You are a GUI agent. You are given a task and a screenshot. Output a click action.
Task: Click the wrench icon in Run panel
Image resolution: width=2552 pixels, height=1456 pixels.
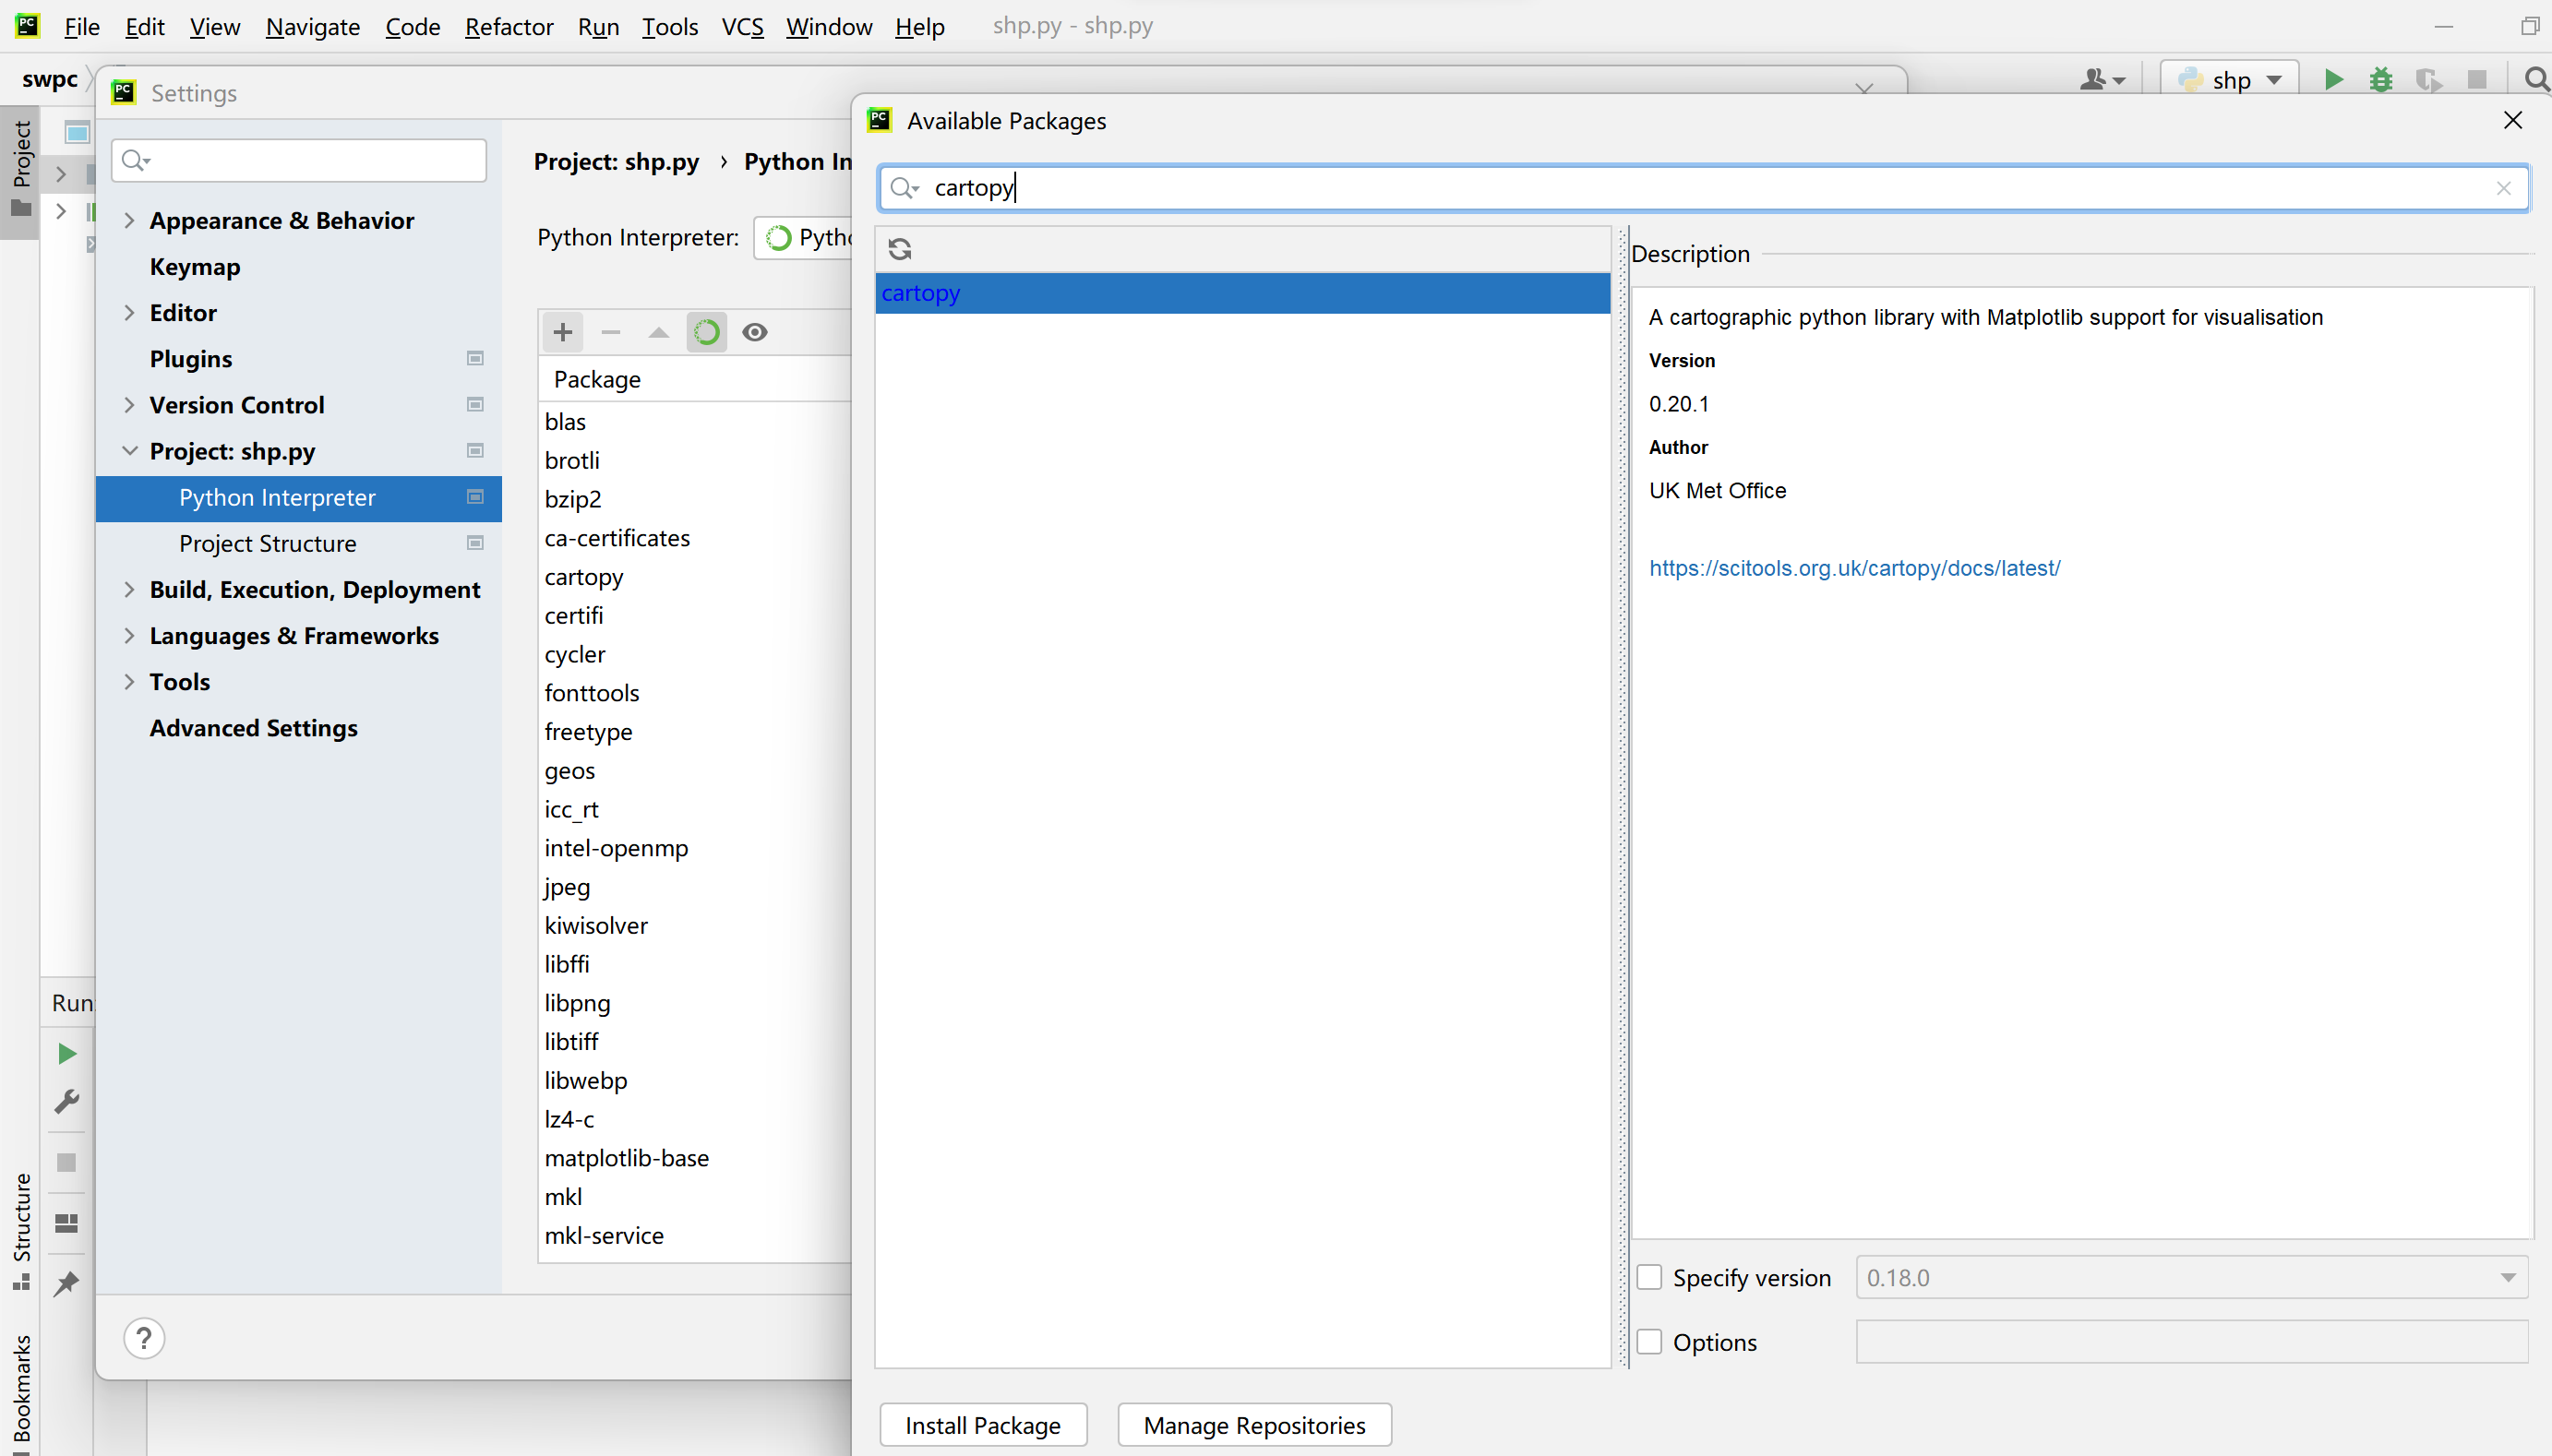(67, 1102)
